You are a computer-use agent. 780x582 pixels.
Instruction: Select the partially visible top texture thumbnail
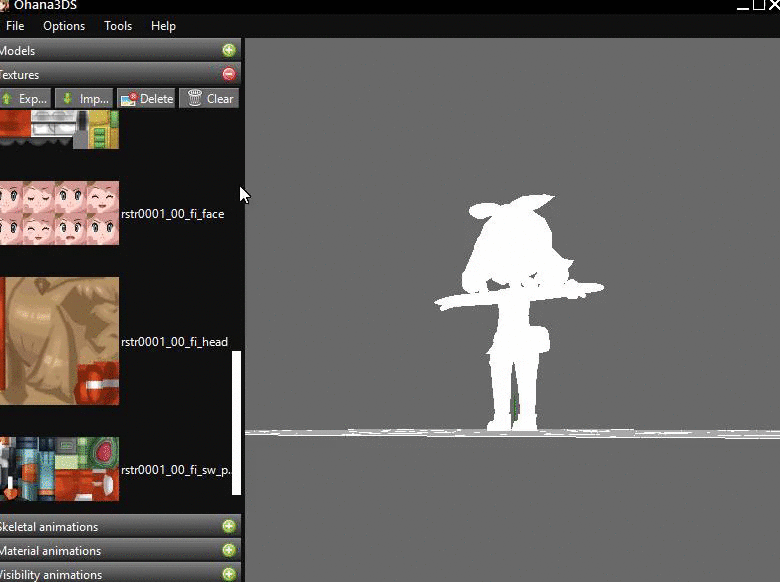tap(59, 129)
